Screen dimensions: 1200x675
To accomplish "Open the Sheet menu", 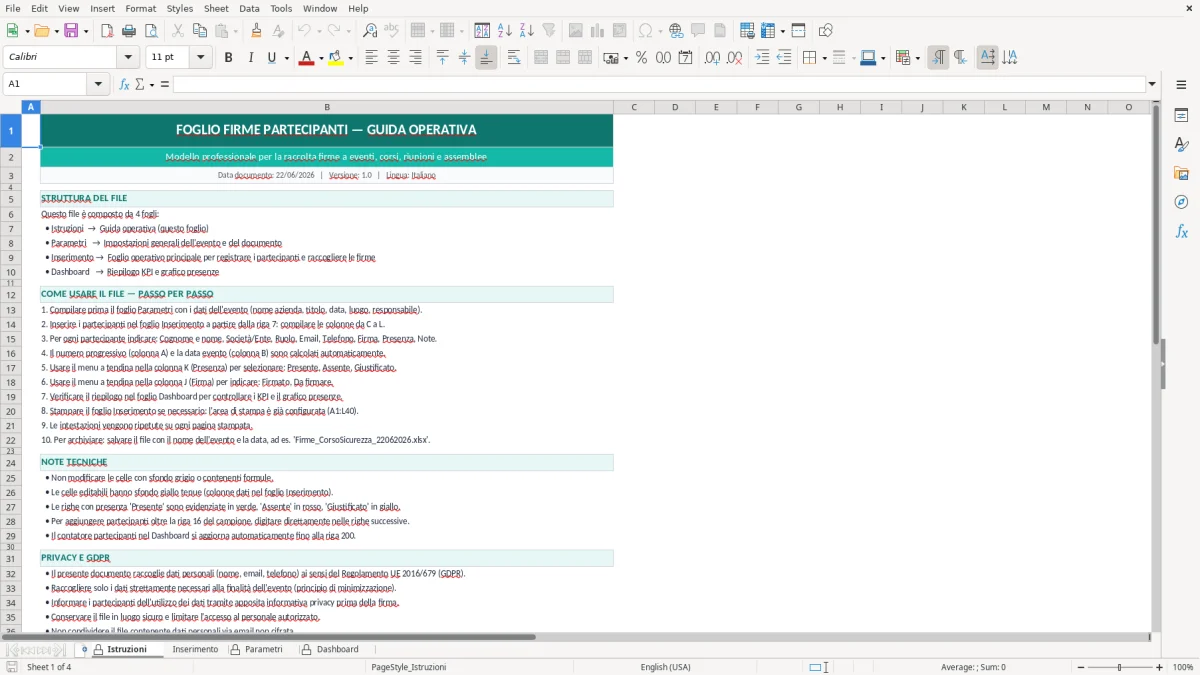I will click(x=216, y=8).
